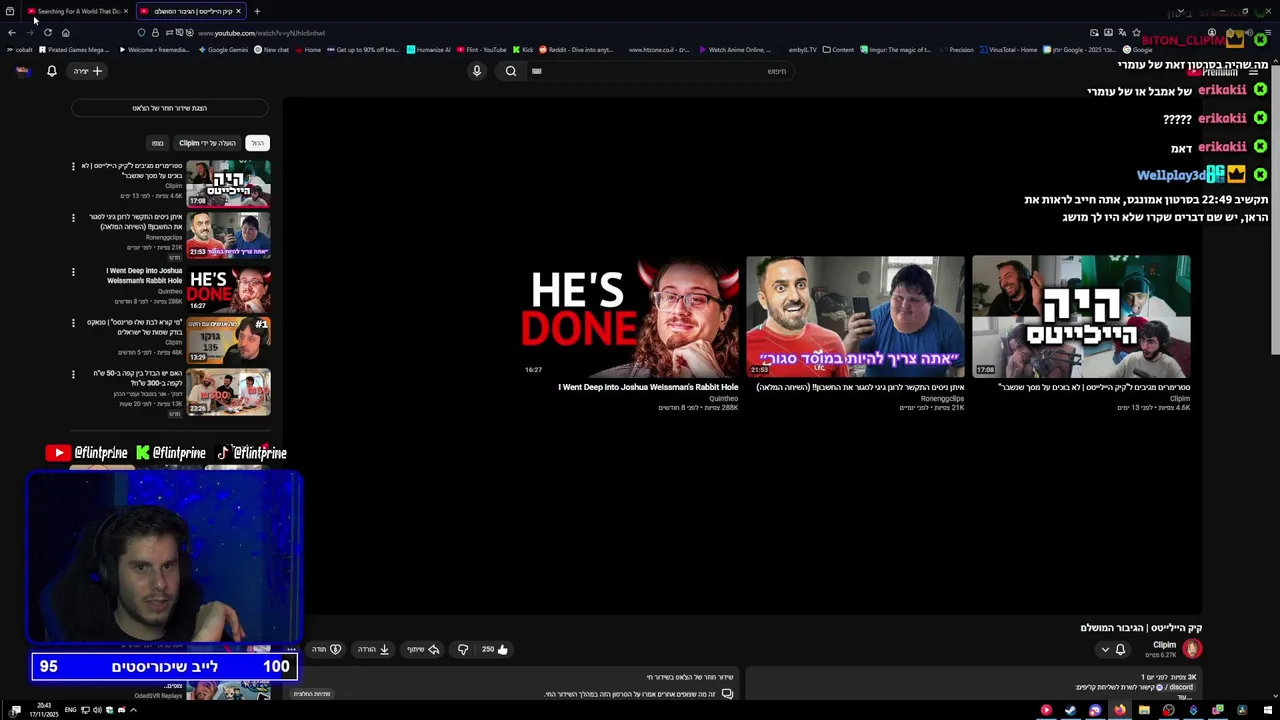
Task: Select the third sidebar filter chip
Action: click(x=157, y=143)
